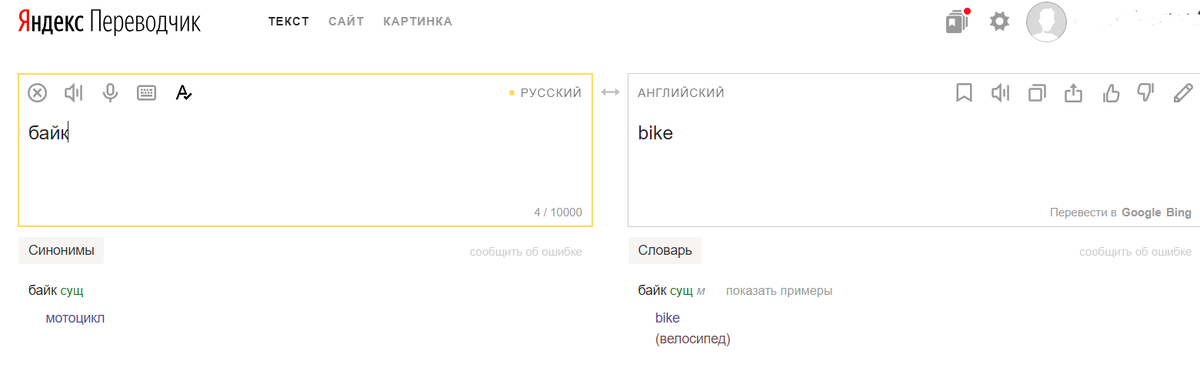Viewport: 1200px width, 368px height.
Task: Open the source language selector РУССКИЙ
Action: click(x=551, y=93)
